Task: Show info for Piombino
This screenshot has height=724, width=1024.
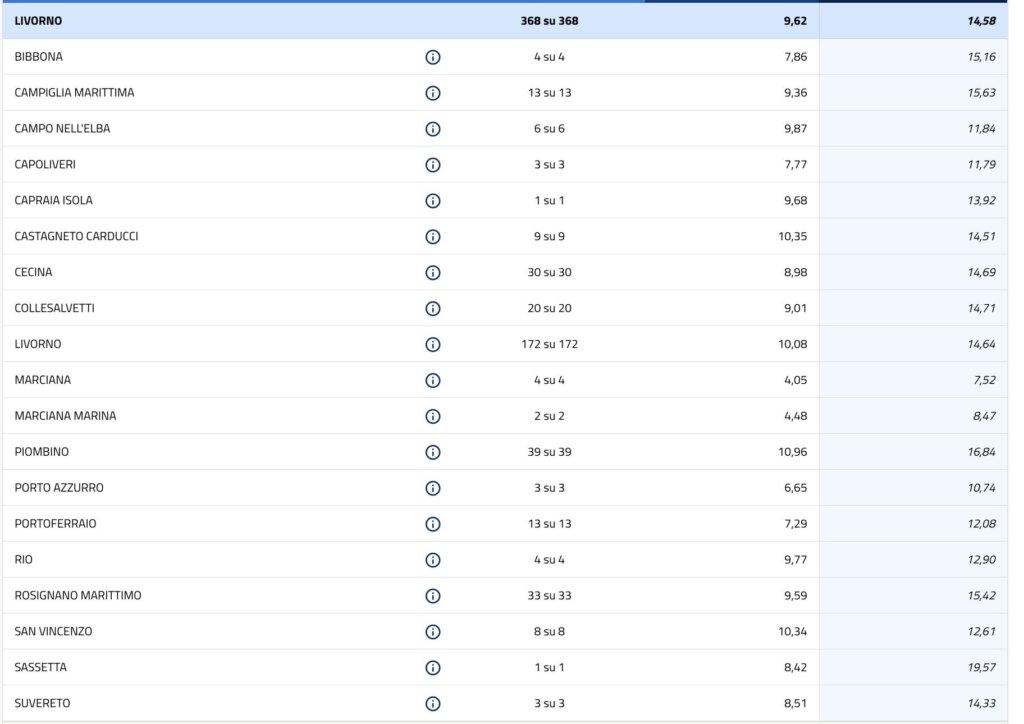Action: pyautogui.click(x=433, y=452)
